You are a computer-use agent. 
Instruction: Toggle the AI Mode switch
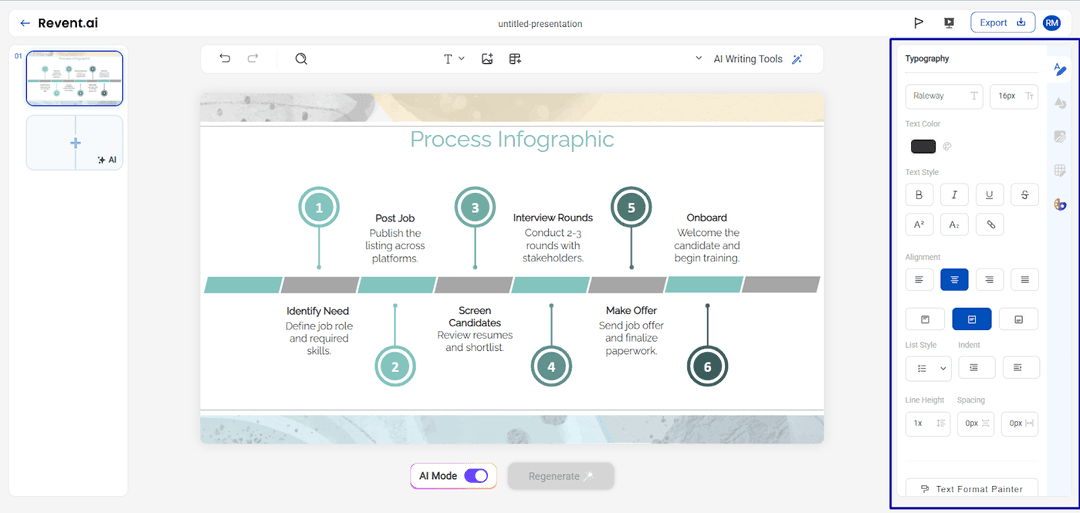point(476,476)
